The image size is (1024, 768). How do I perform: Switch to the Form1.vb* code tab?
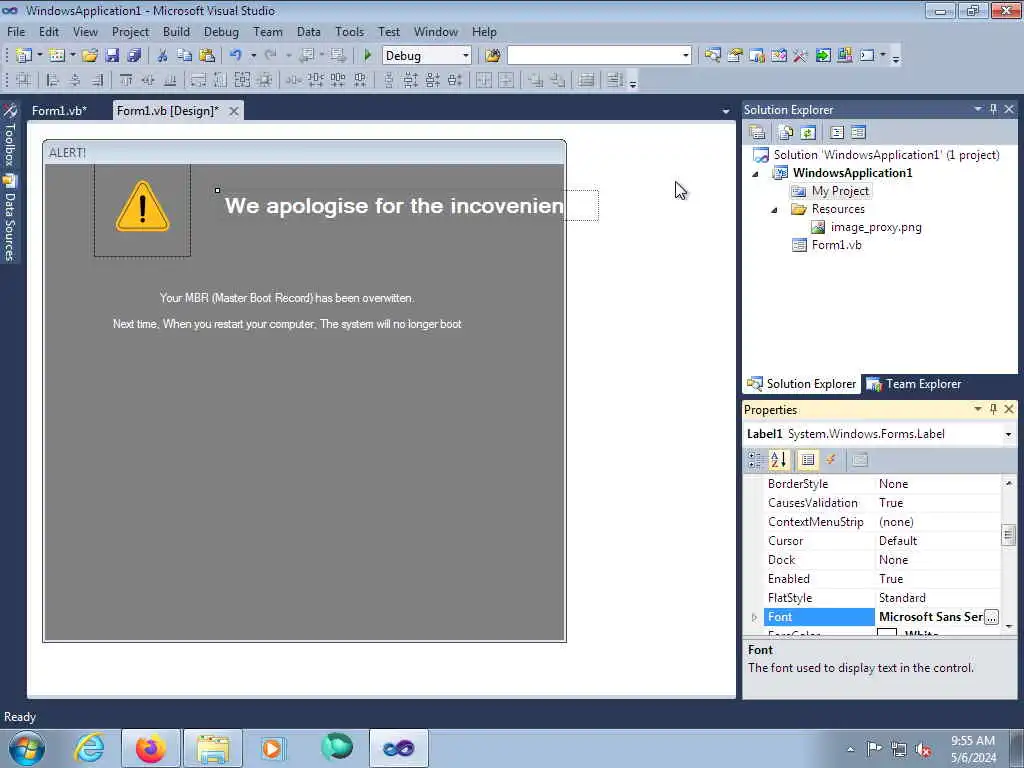click(x=59, y=111)
